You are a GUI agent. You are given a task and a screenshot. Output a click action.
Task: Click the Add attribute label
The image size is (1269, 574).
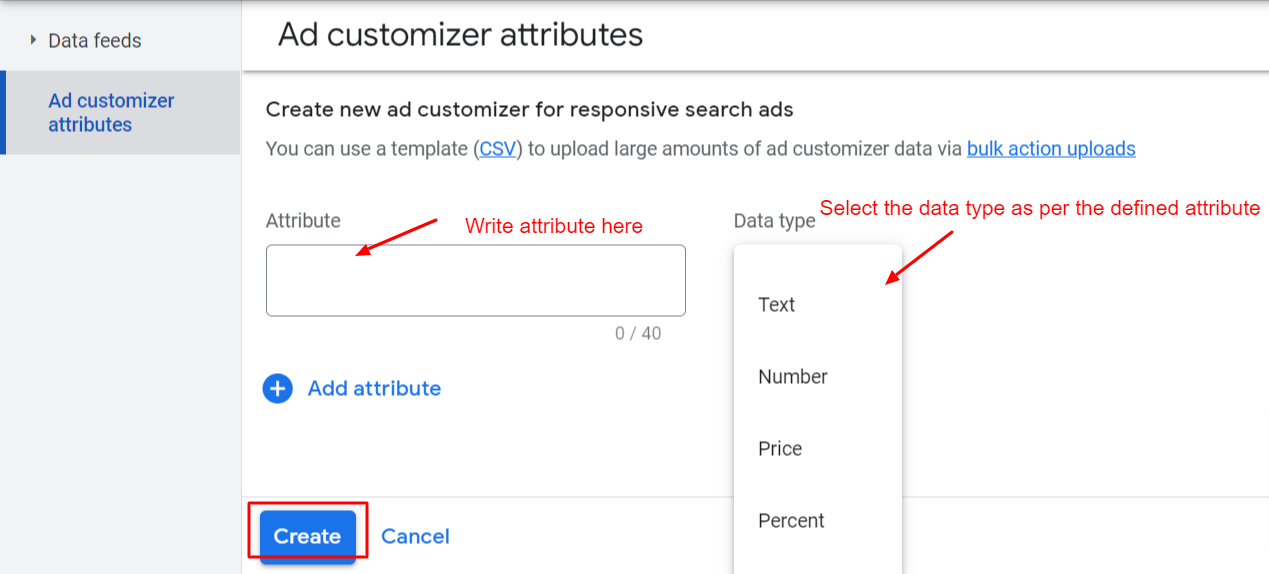[x=374, y=388]
